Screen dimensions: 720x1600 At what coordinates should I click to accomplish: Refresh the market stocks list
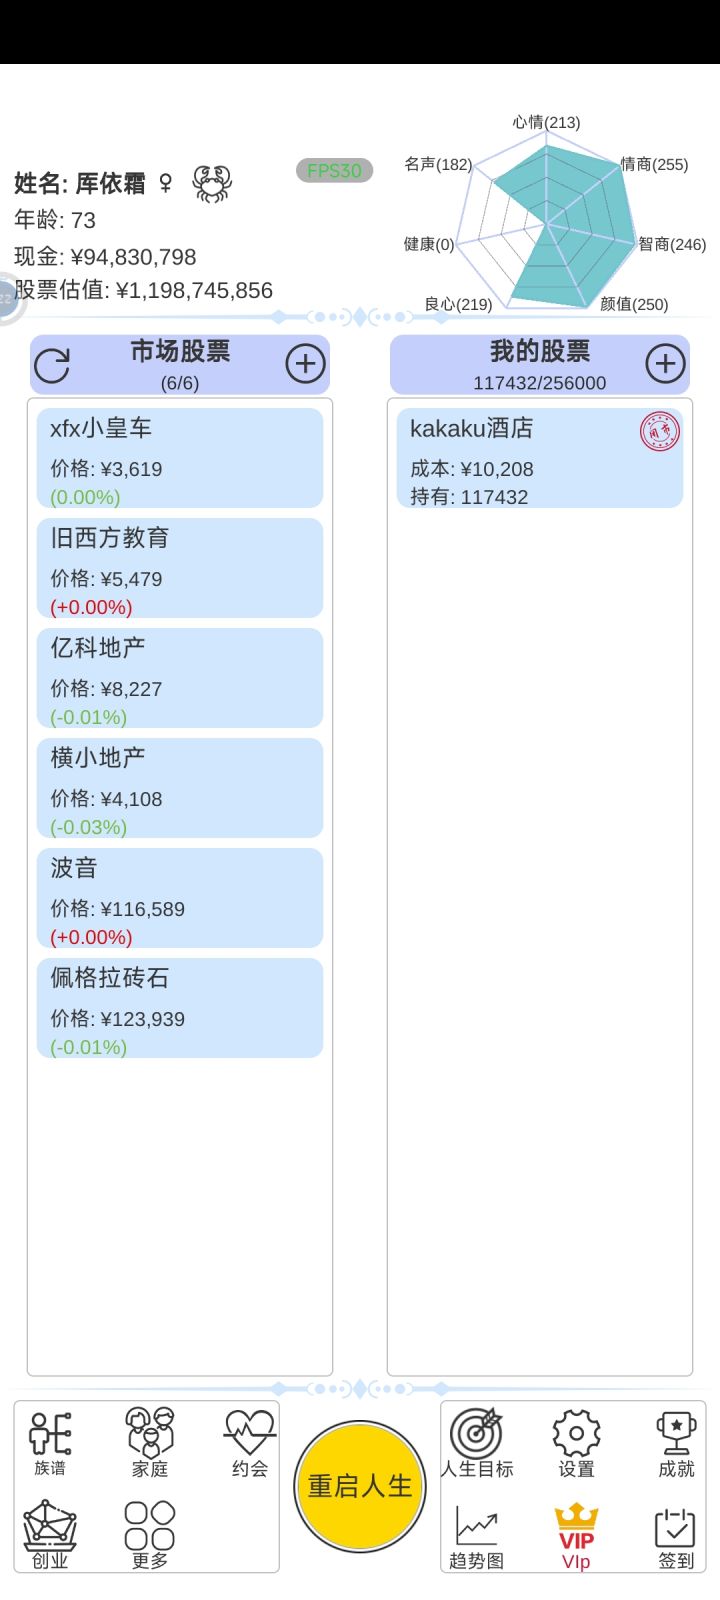click(x=52, y=365)
